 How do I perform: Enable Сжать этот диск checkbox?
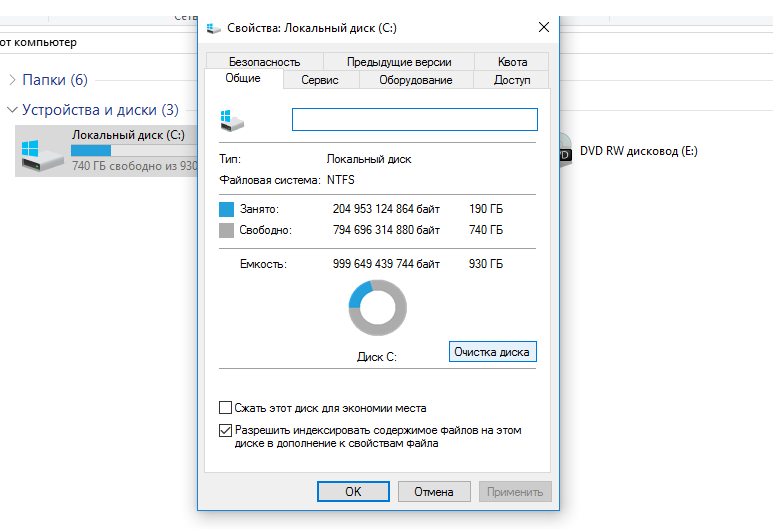[225, 408]
